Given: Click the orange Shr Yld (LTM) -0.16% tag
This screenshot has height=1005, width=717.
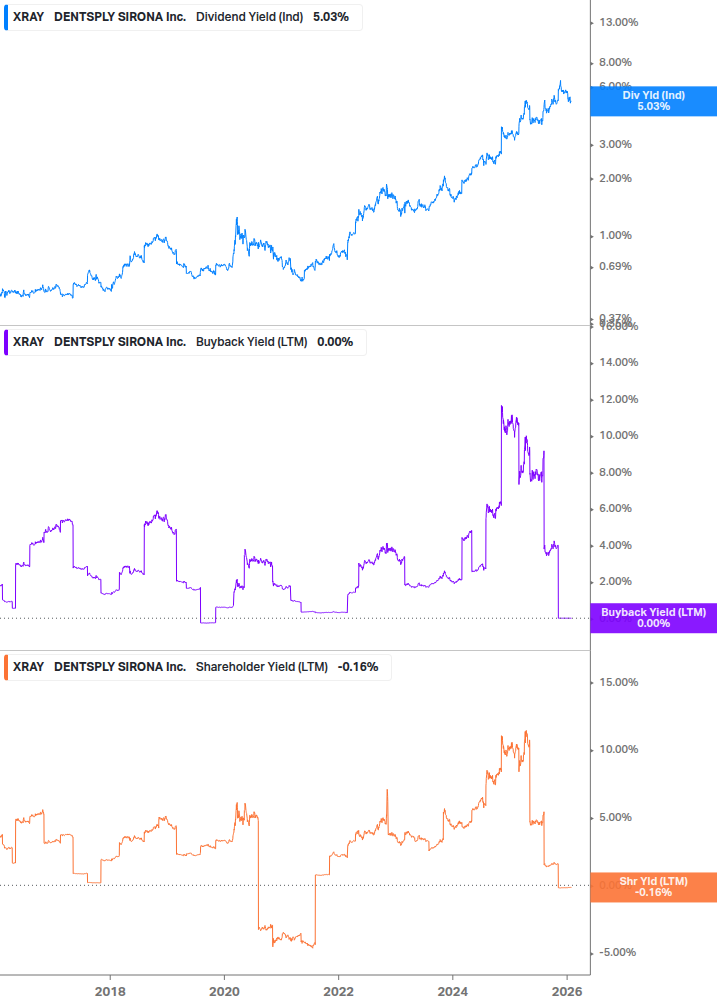Looking at the screenshot, I should coord(654,887).
